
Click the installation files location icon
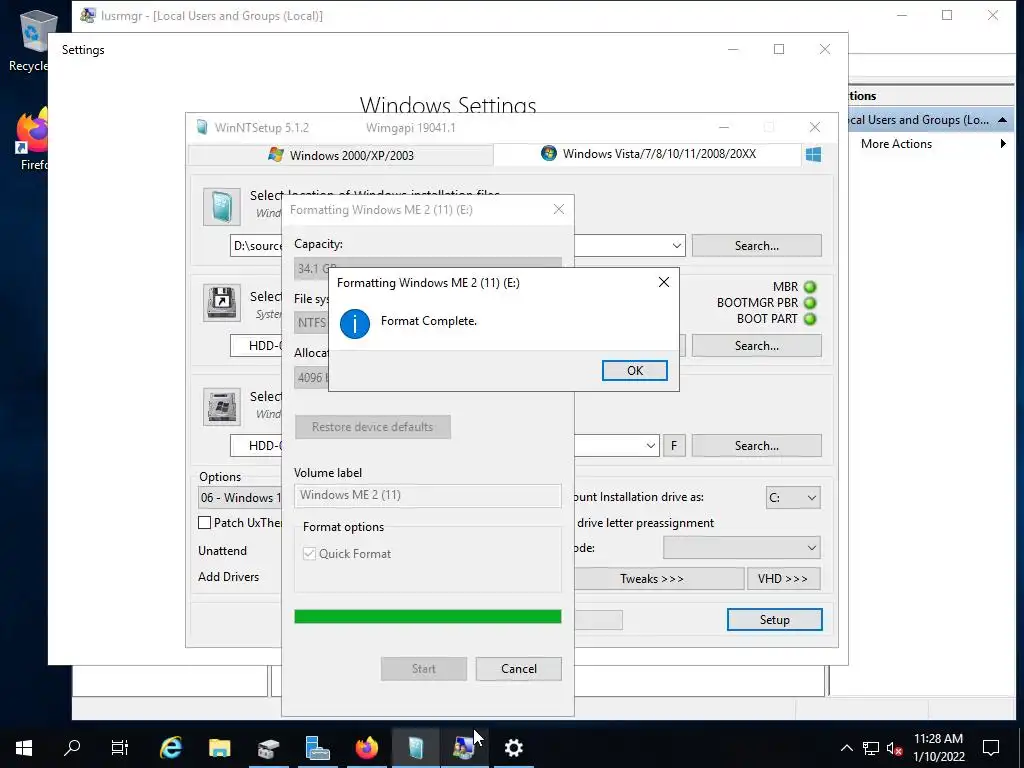221,207
